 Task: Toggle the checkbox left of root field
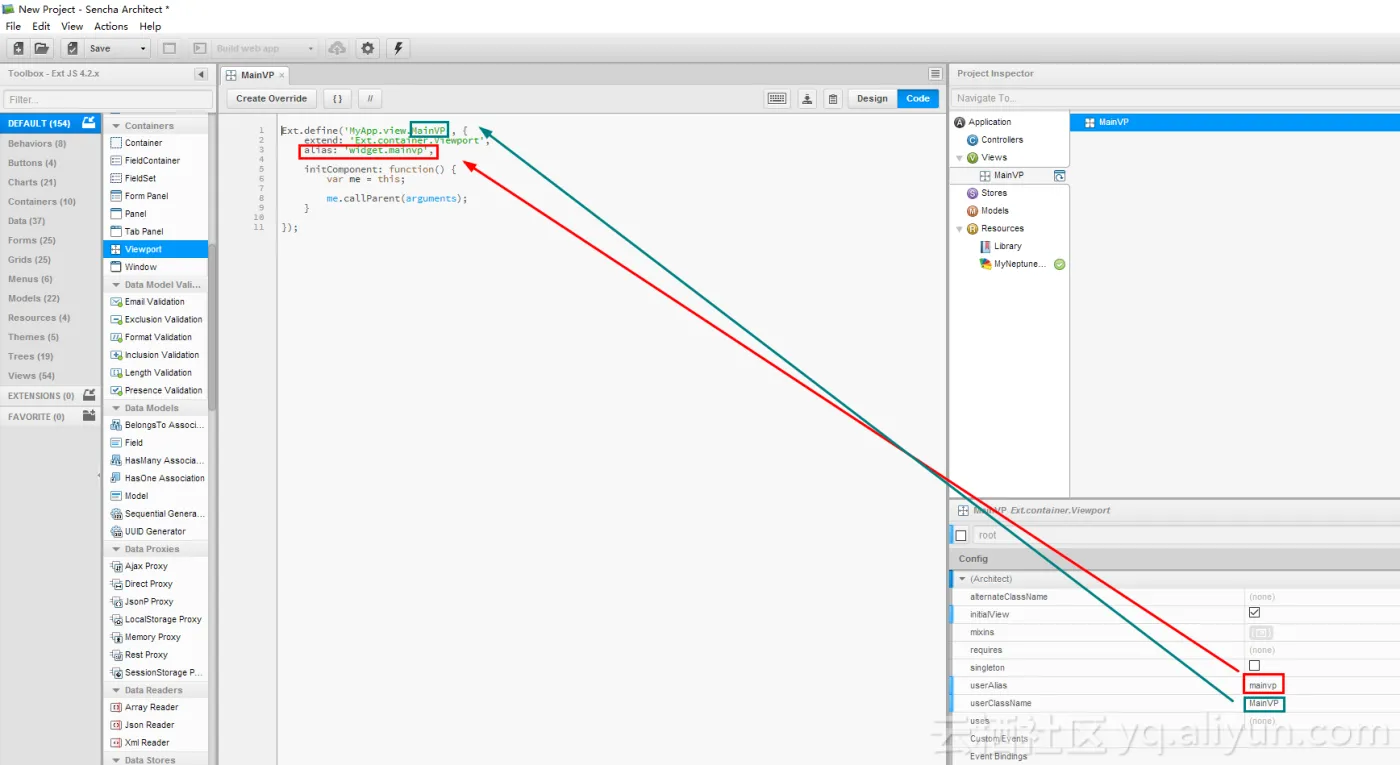[x=961, y=535]
